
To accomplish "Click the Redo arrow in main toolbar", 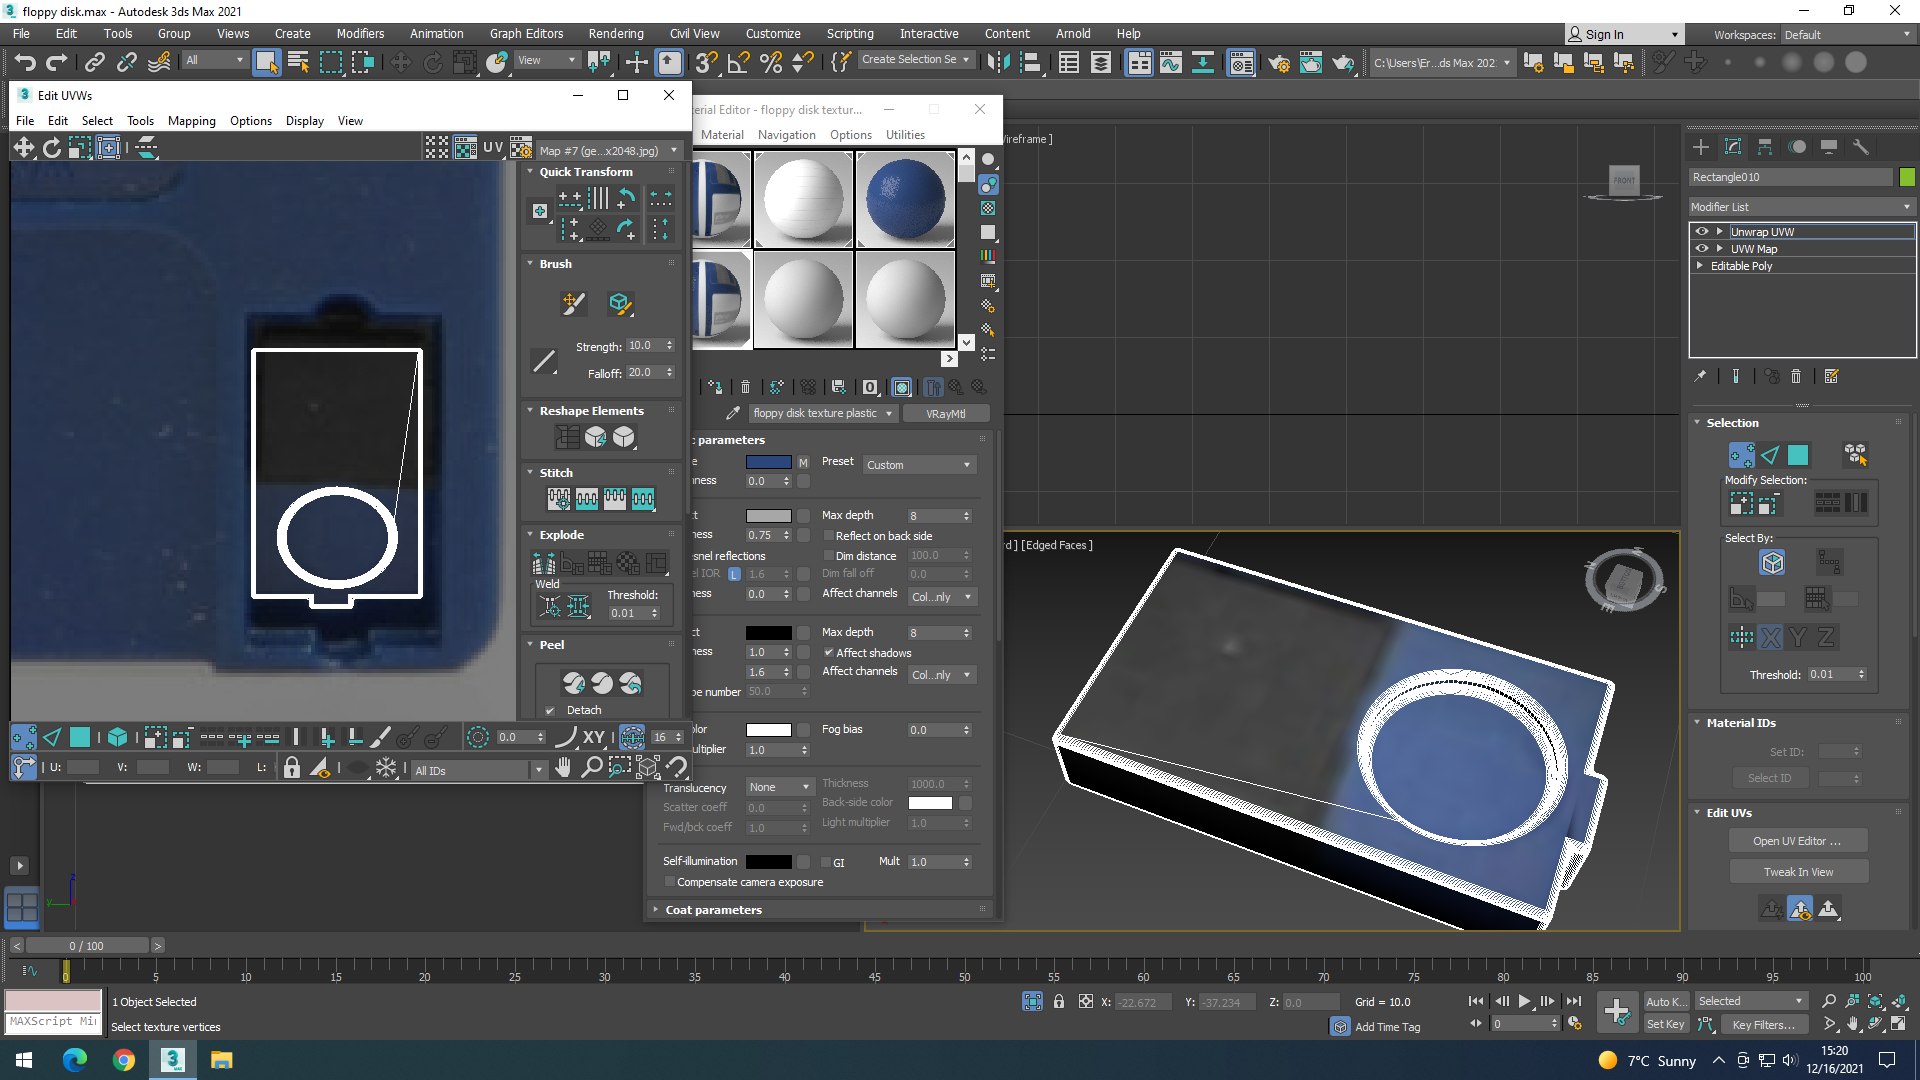I will coord(57,63).
